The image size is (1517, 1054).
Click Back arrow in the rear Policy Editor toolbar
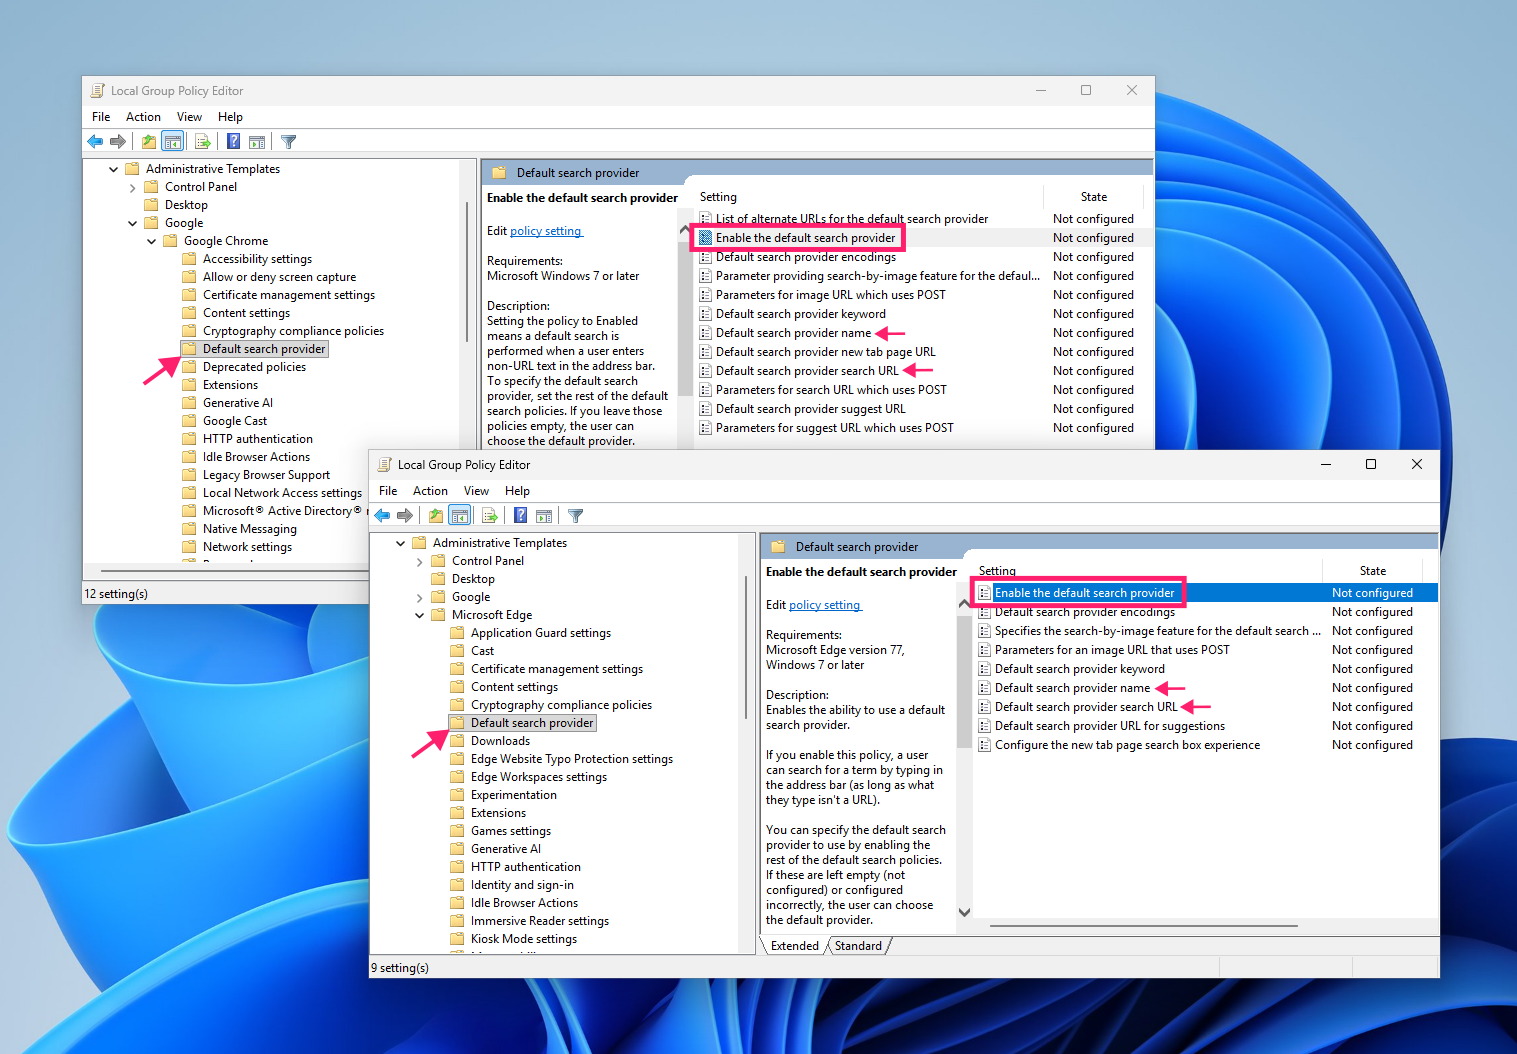95,142
